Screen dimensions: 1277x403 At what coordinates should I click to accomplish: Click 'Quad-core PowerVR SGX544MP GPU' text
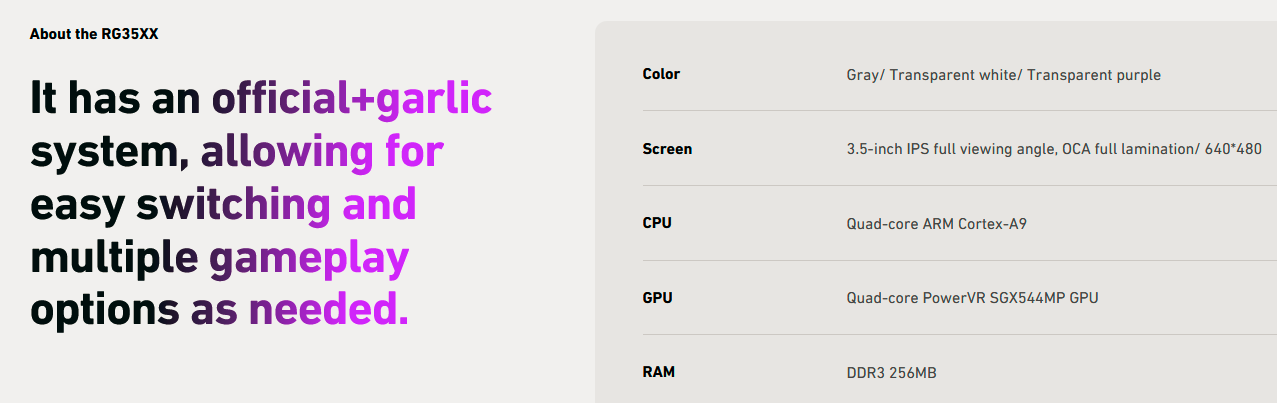click(972, 298)
